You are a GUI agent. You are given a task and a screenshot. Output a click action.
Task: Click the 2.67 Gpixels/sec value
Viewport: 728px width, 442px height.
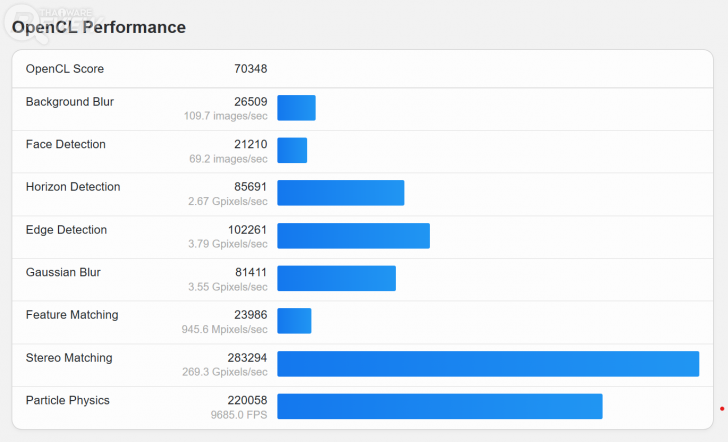(x=228, y=202)
